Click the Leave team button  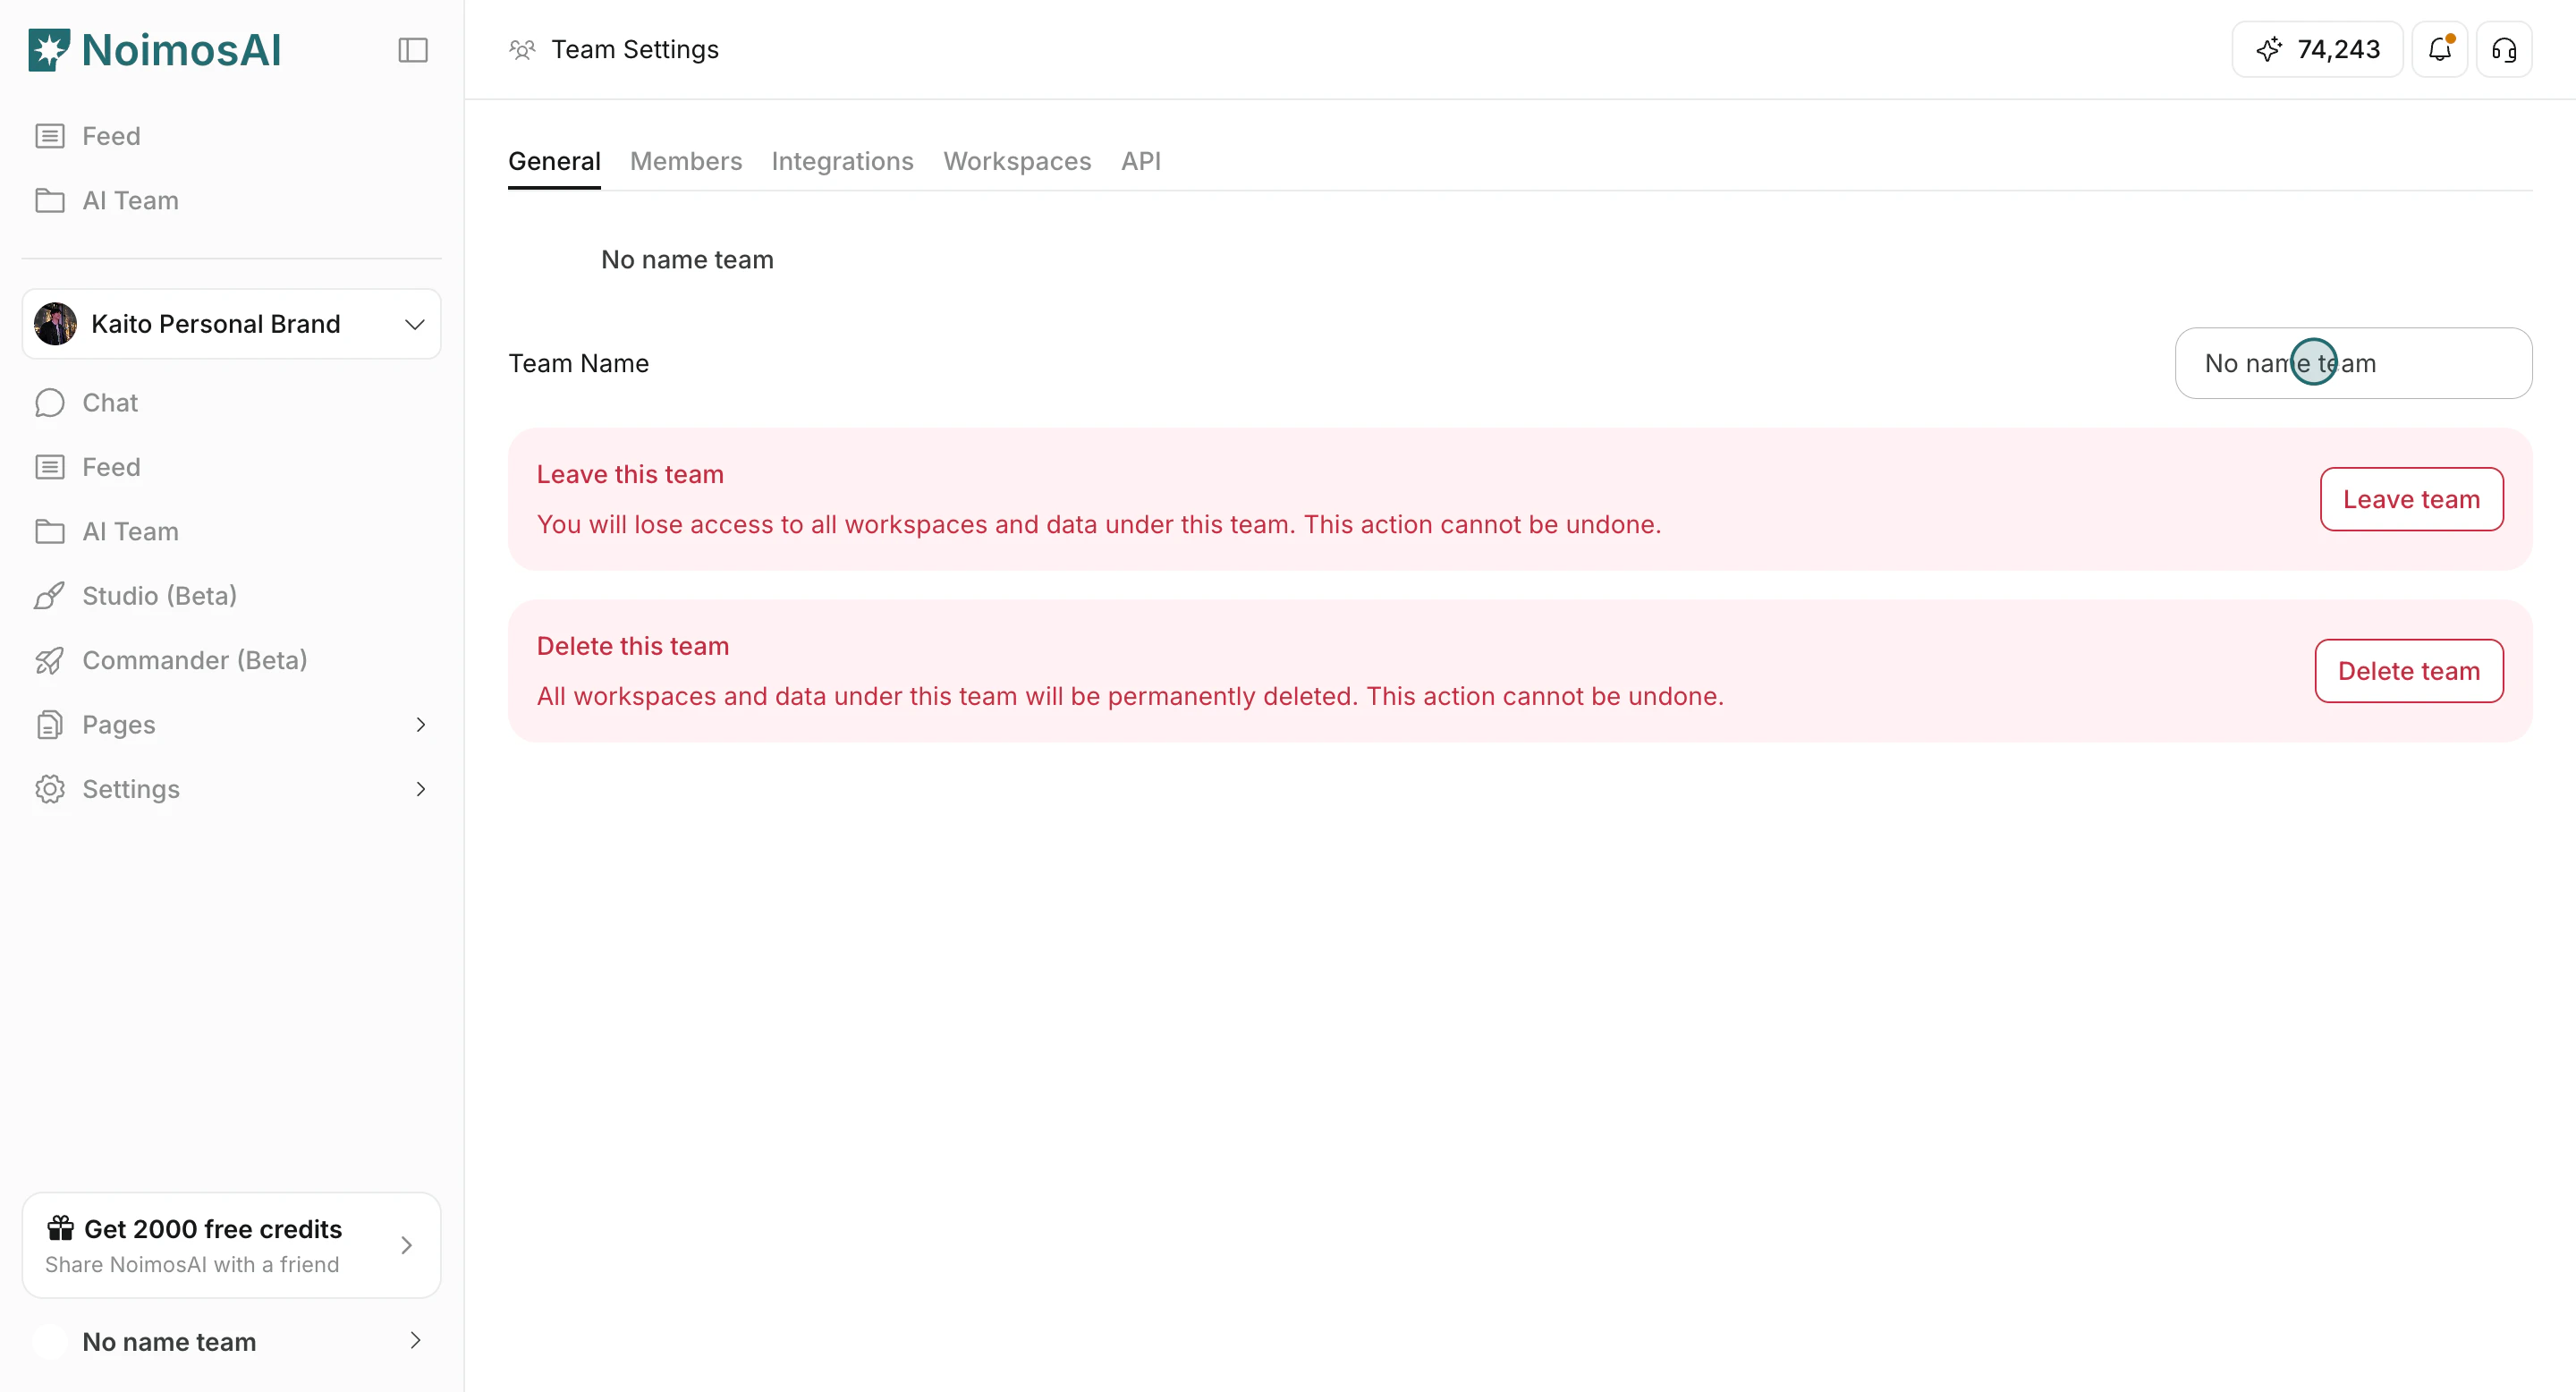tap(2410, 499)
